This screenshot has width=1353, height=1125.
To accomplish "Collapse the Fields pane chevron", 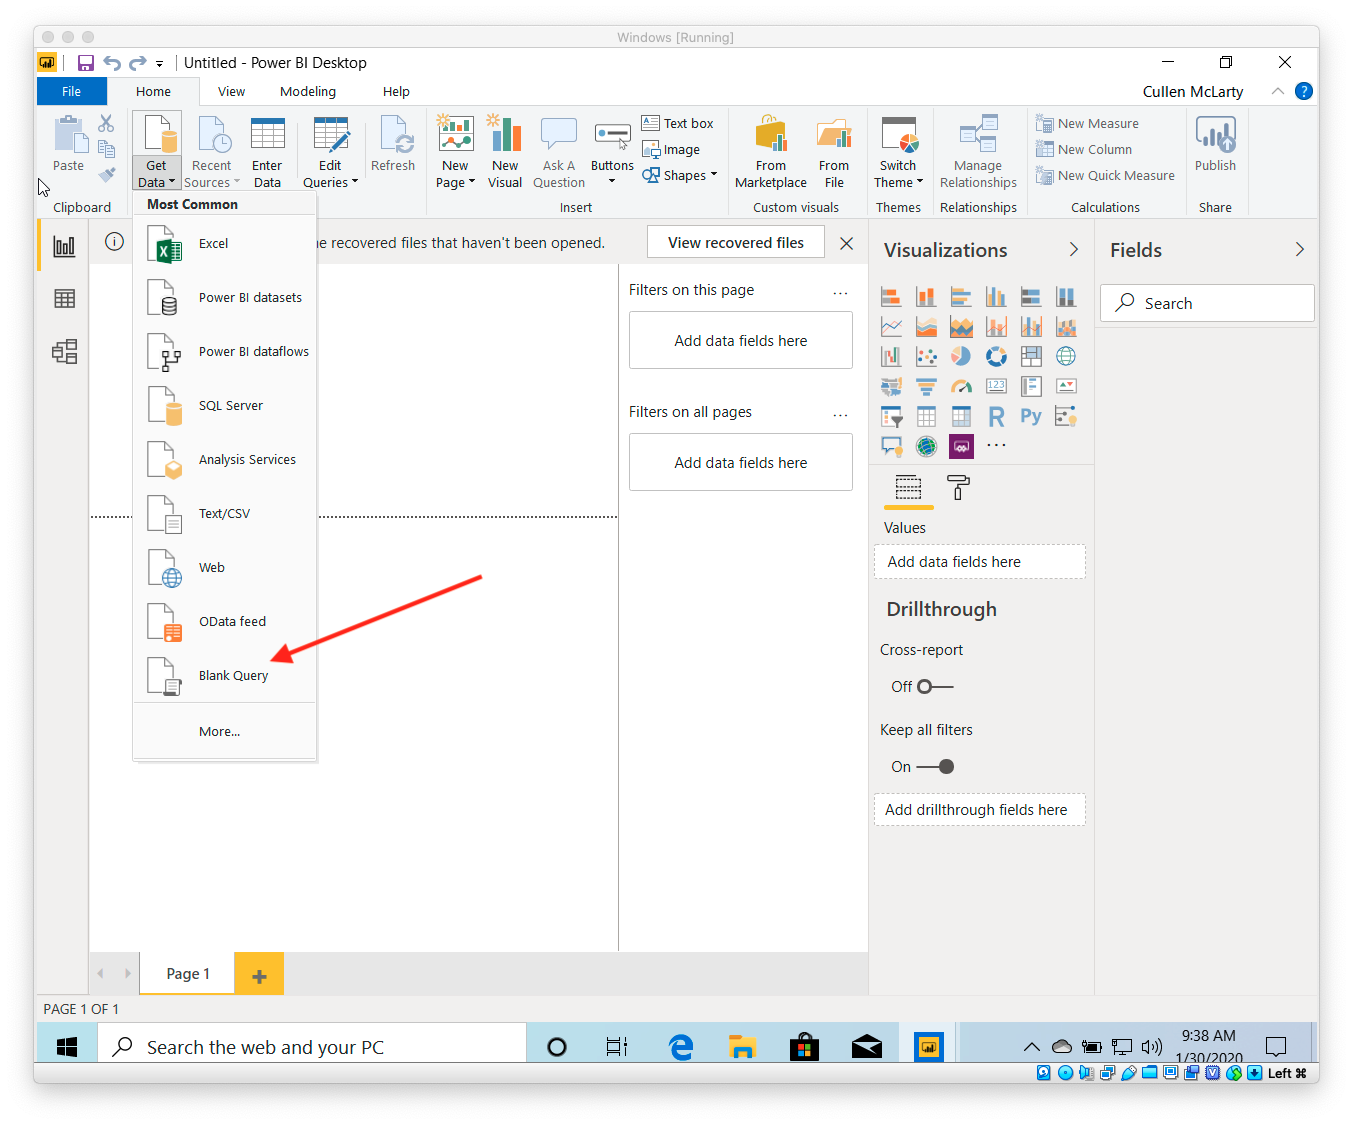I will coord(1300,249).
